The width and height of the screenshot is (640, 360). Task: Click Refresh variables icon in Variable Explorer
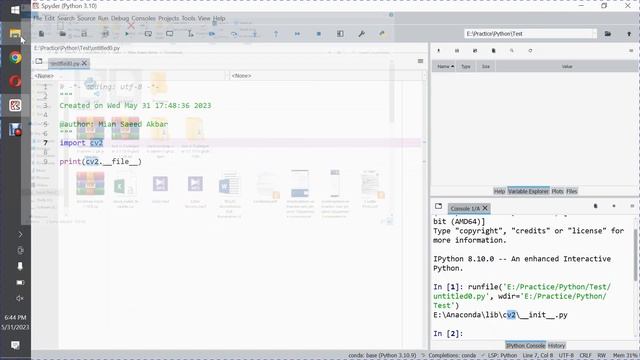pyautogui.click(x=530, y=51)
